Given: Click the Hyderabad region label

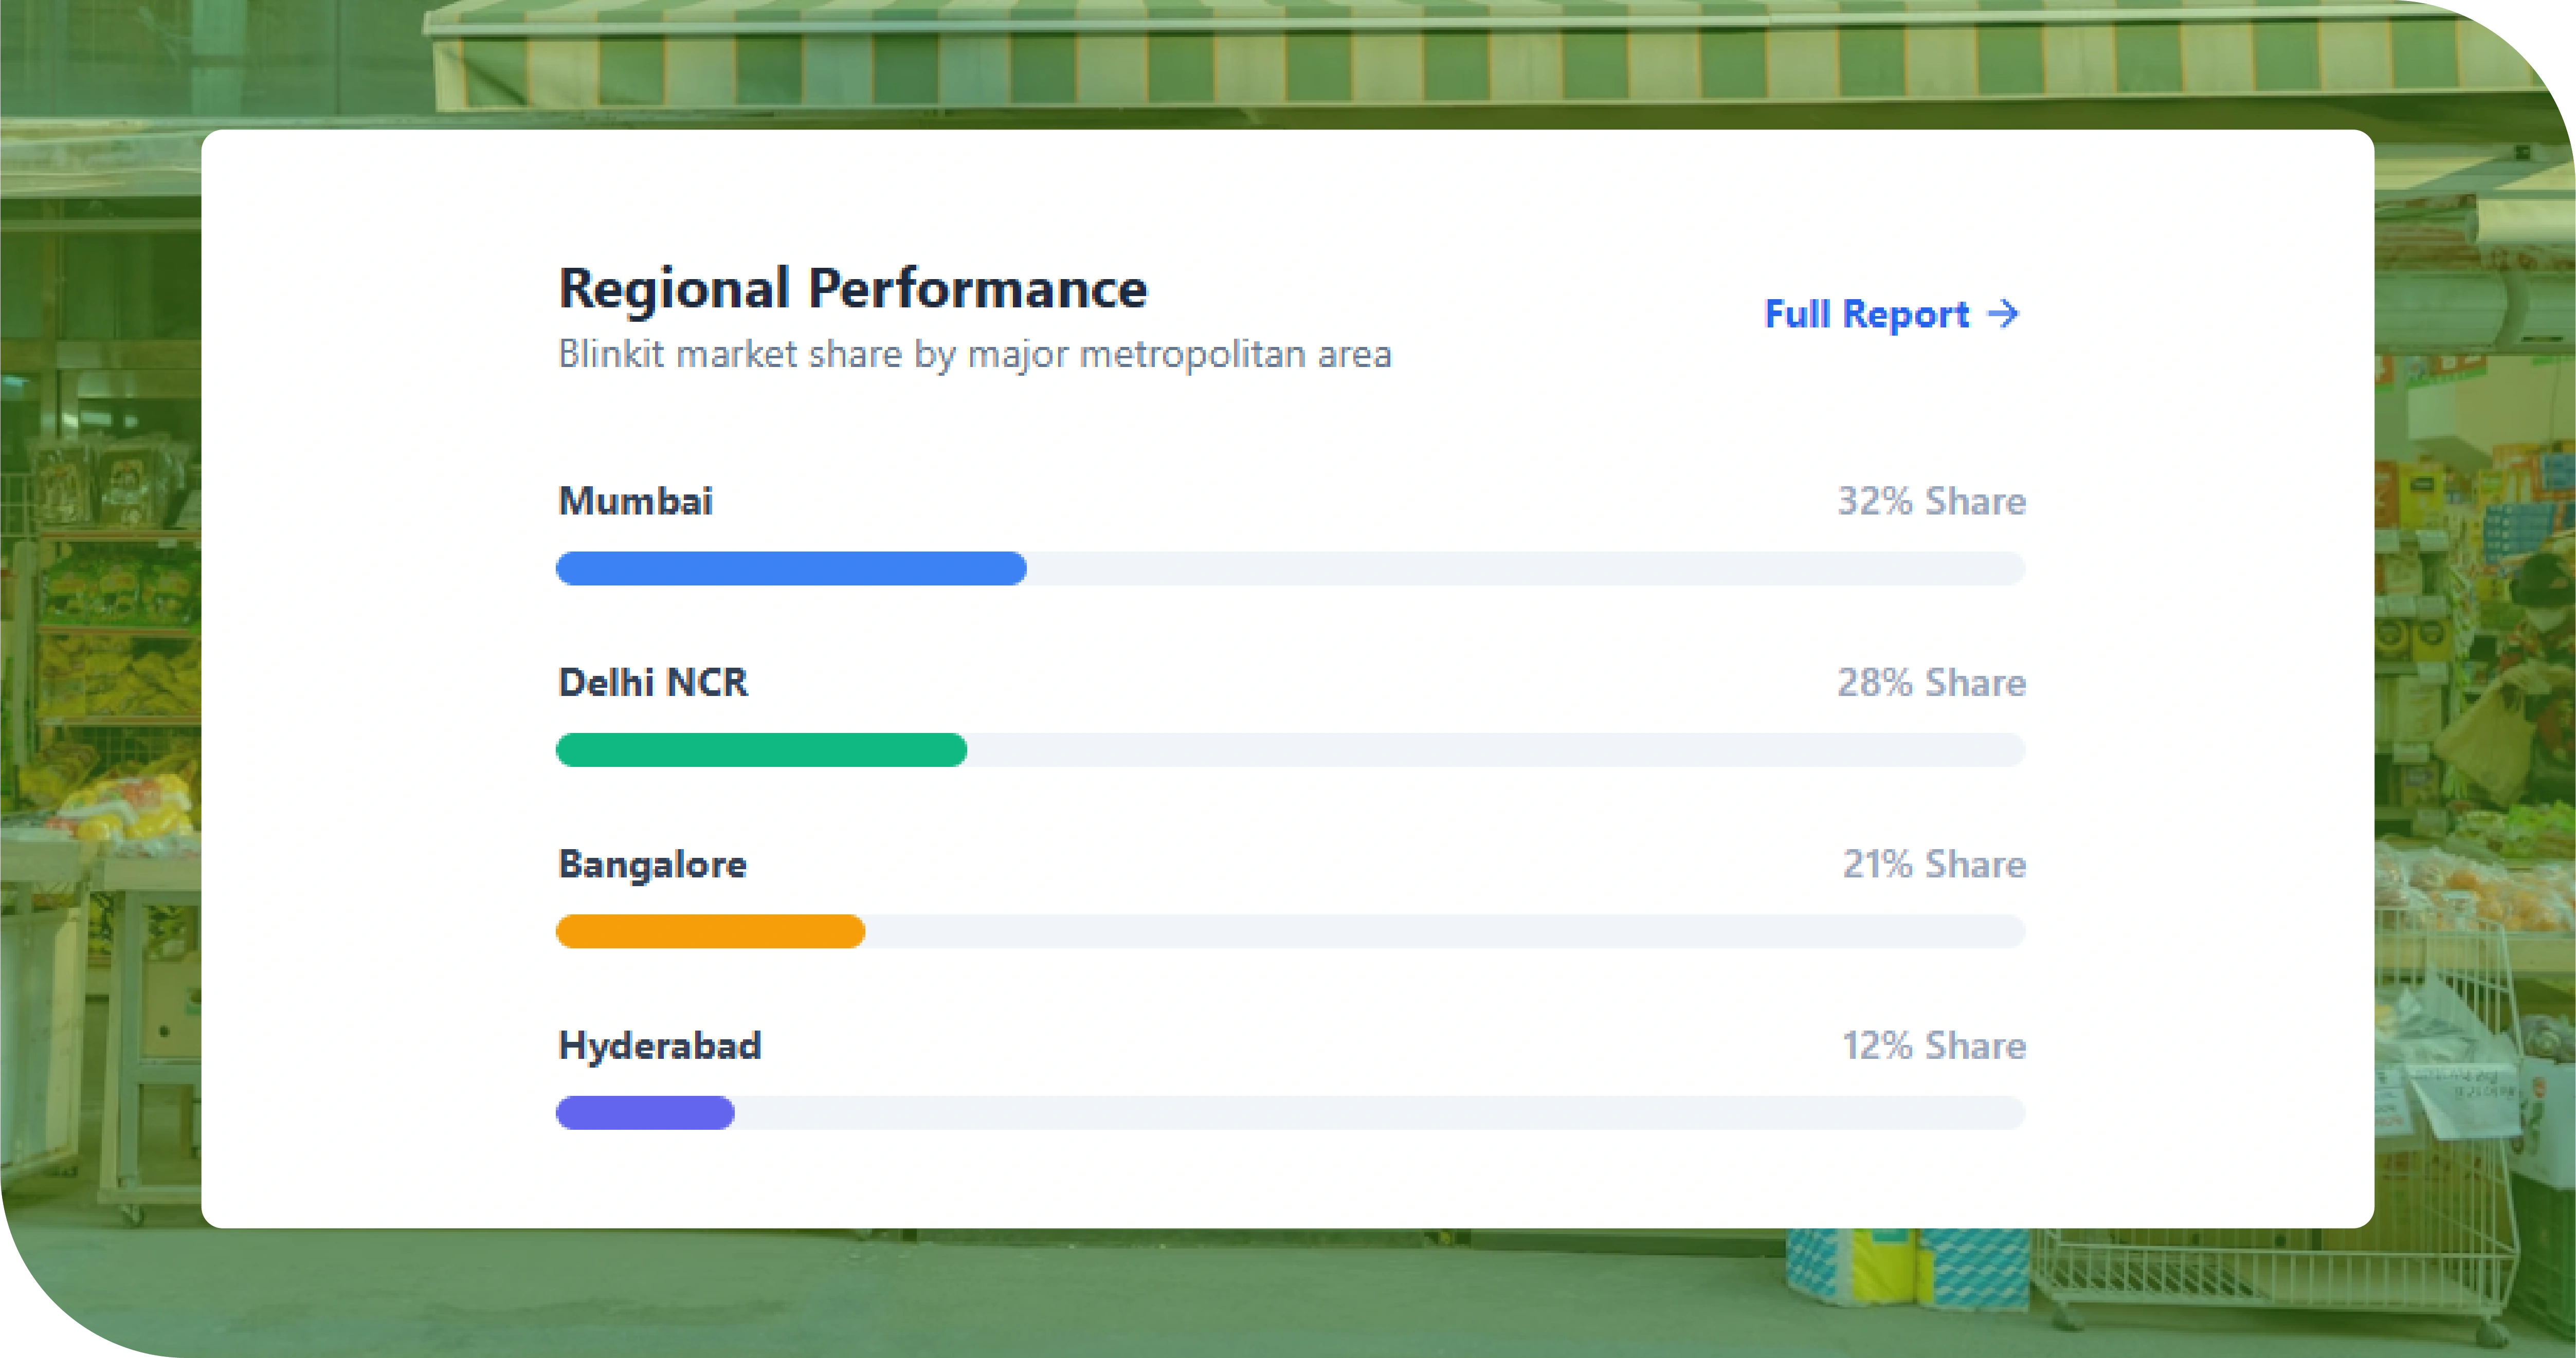Looking at the screenshot, I should click(659, 1046).
